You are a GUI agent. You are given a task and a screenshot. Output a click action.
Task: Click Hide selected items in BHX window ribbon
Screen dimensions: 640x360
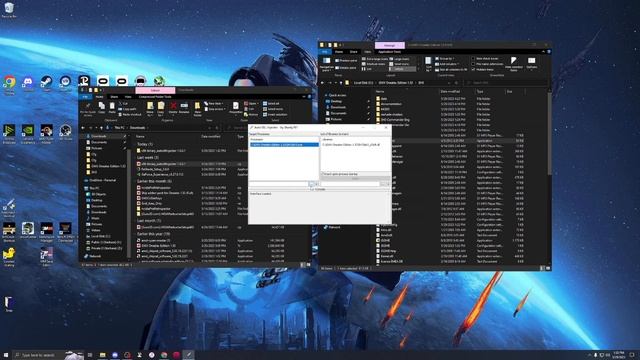[514, 64]
